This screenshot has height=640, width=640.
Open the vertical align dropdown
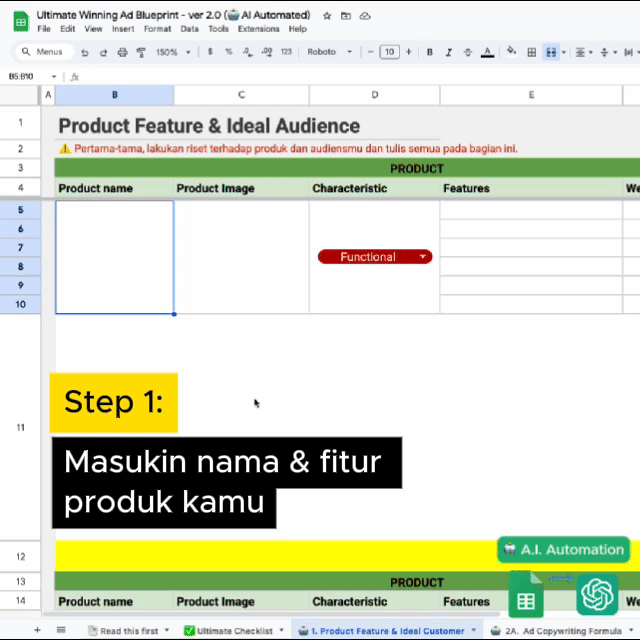tap(608, 52)
